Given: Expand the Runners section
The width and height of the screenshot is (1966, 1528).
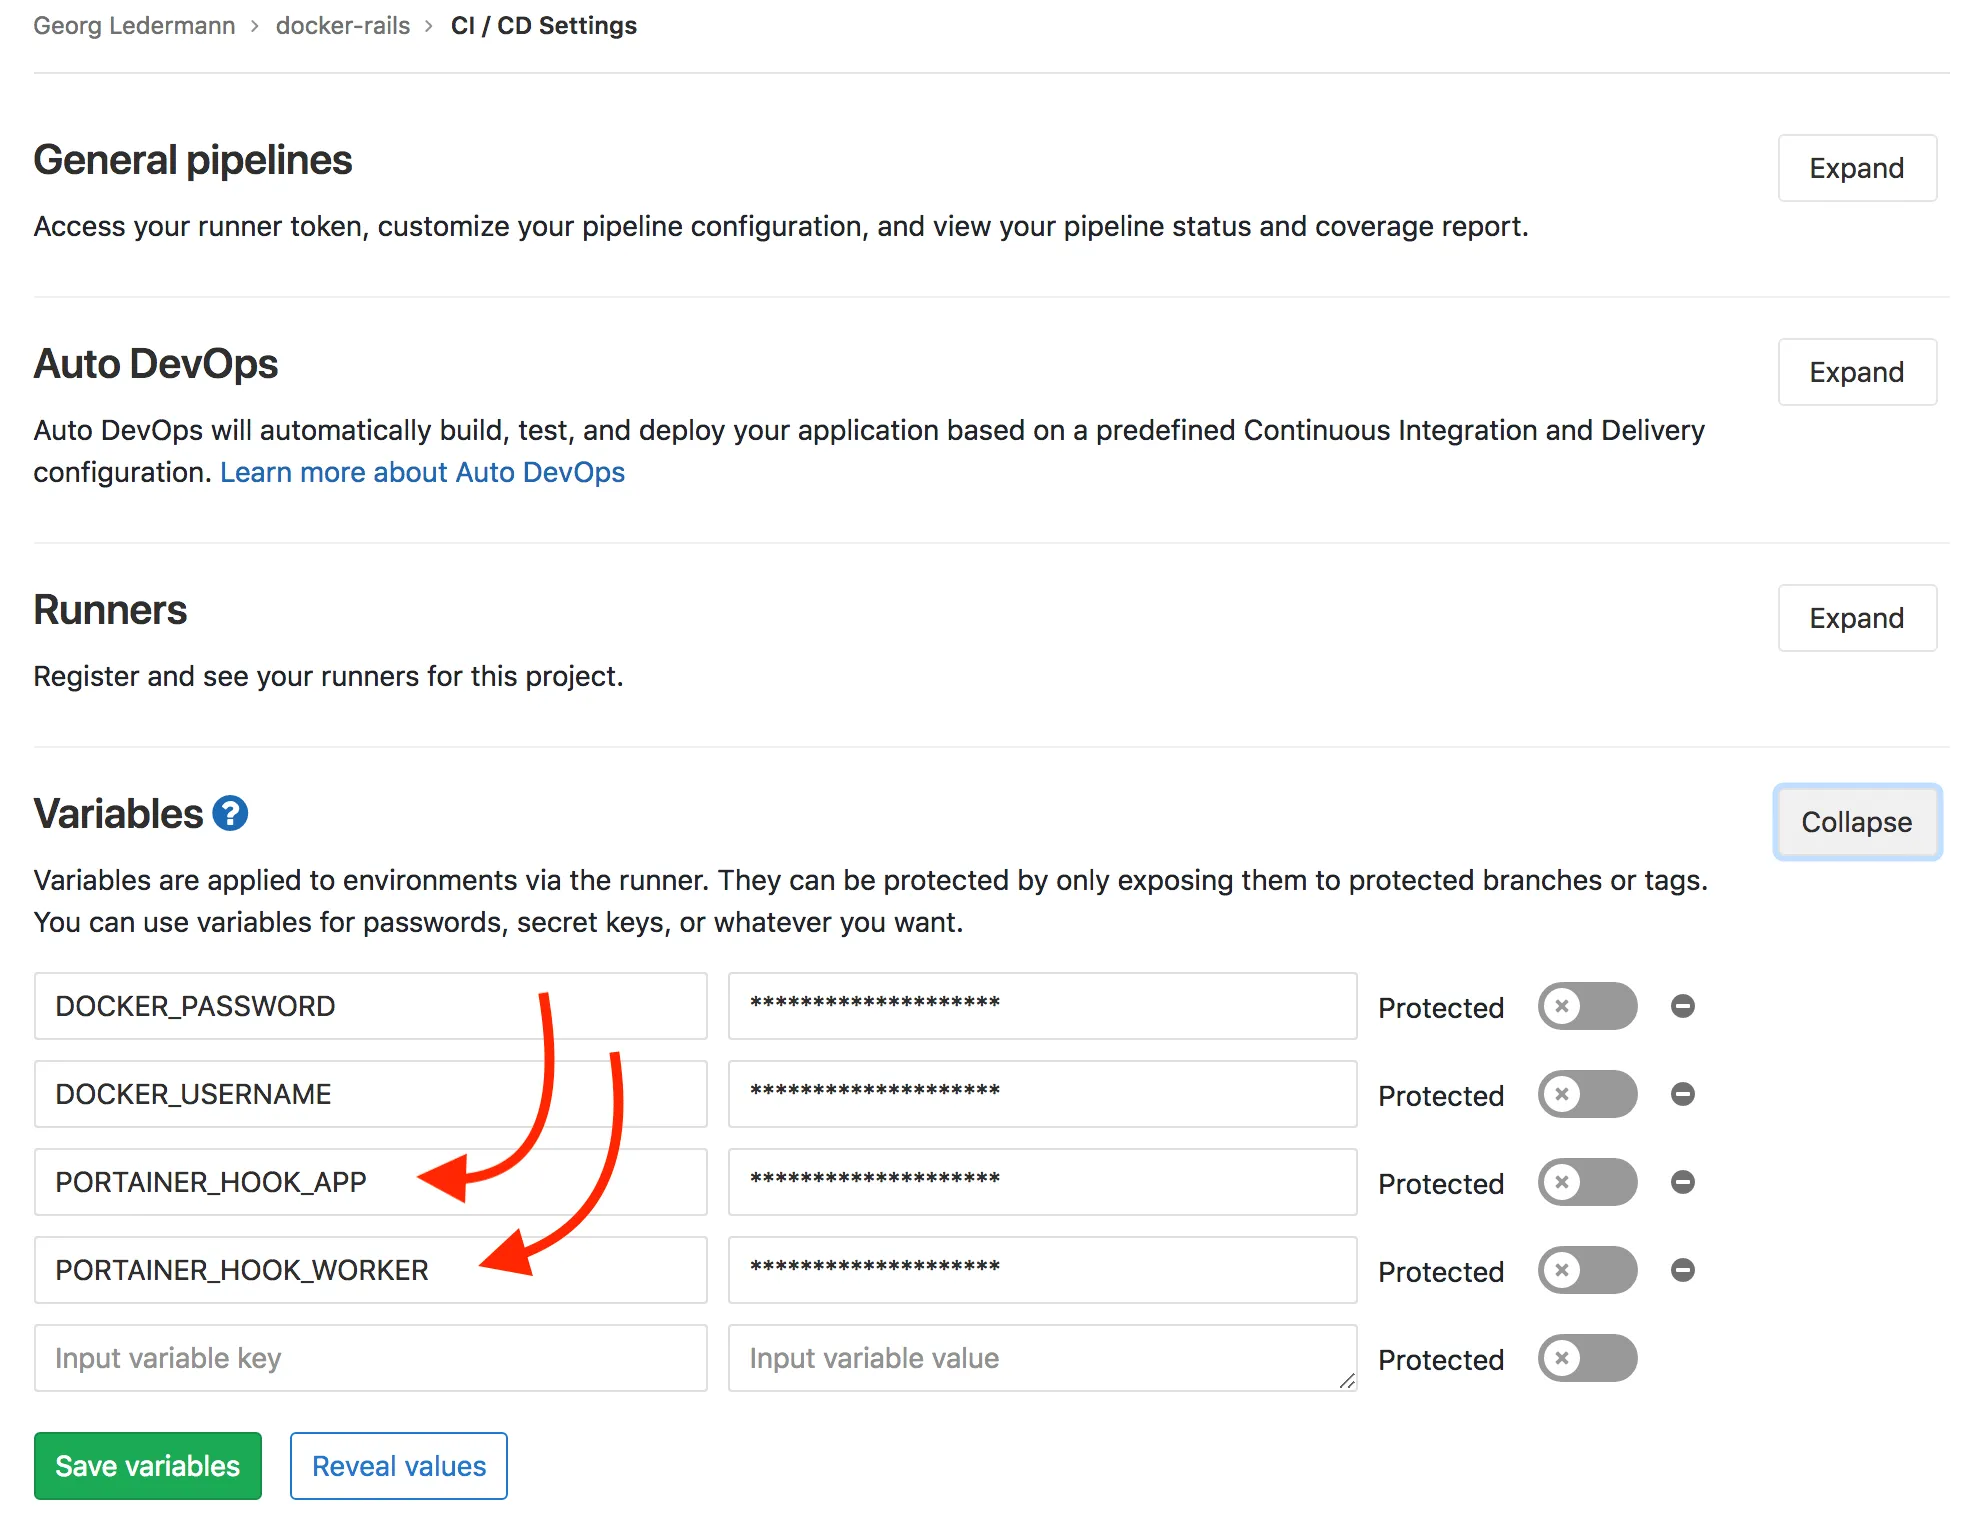Looking at the screenshot, I should (x=1856, y=618).
